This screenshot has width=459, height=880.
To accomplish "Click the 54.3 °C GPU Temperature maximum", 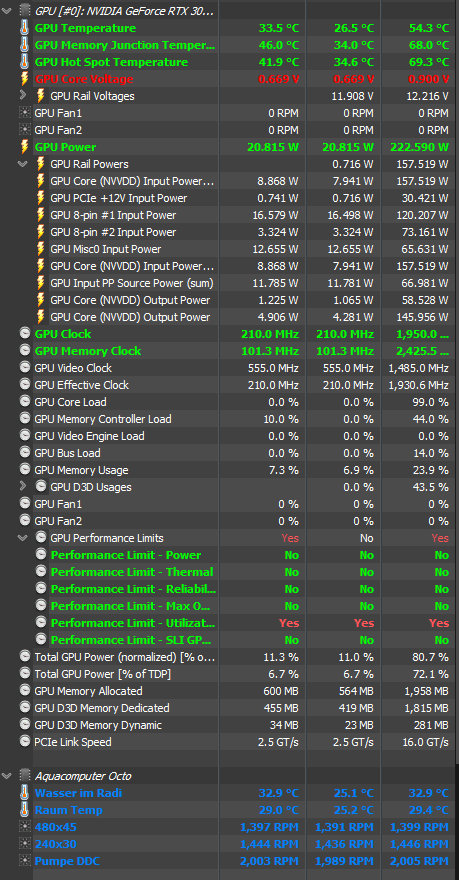I will (428, 28).
